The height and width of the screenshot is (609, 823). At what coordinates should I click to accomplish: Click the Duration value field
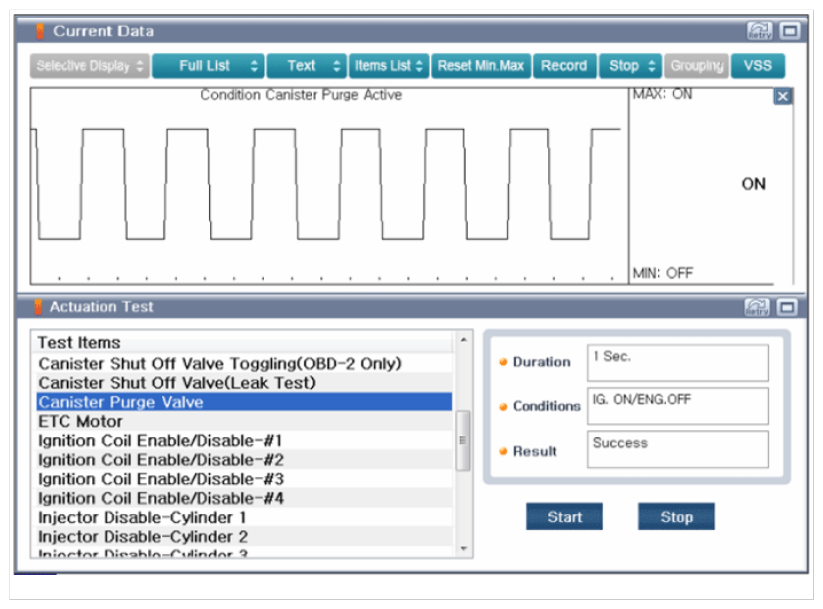(x=678, y=363)
